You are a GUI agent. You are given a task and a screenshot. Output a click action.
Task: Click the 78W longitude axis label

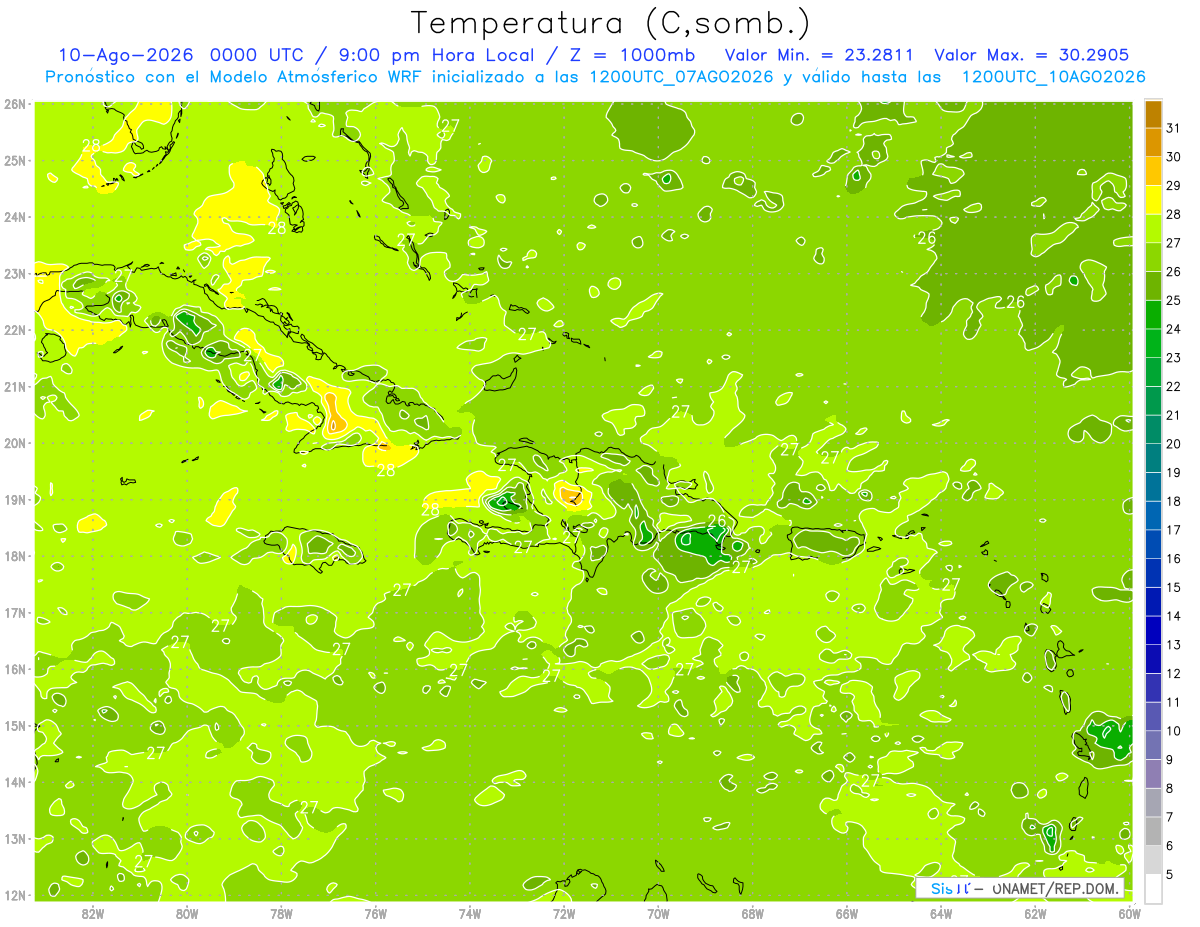pyautogui.click(x=281, y=913)
